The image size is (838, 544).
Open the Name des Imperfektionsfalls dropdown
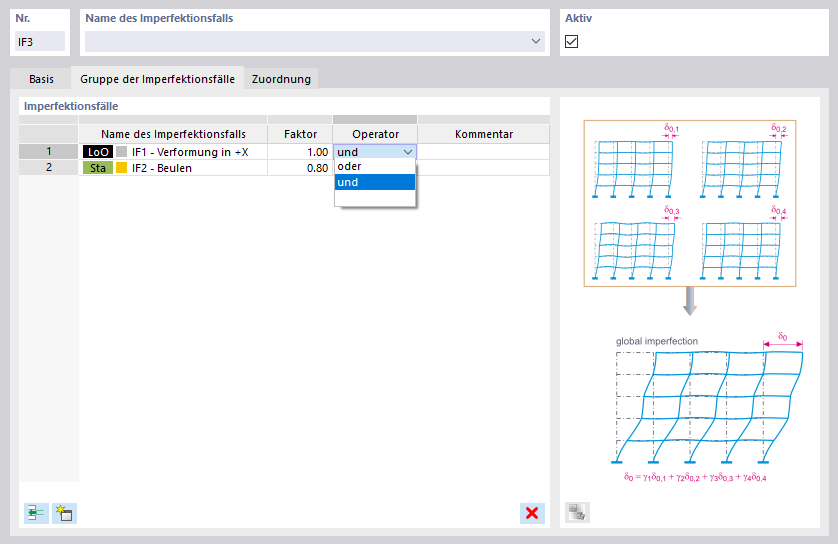(536, 41)
